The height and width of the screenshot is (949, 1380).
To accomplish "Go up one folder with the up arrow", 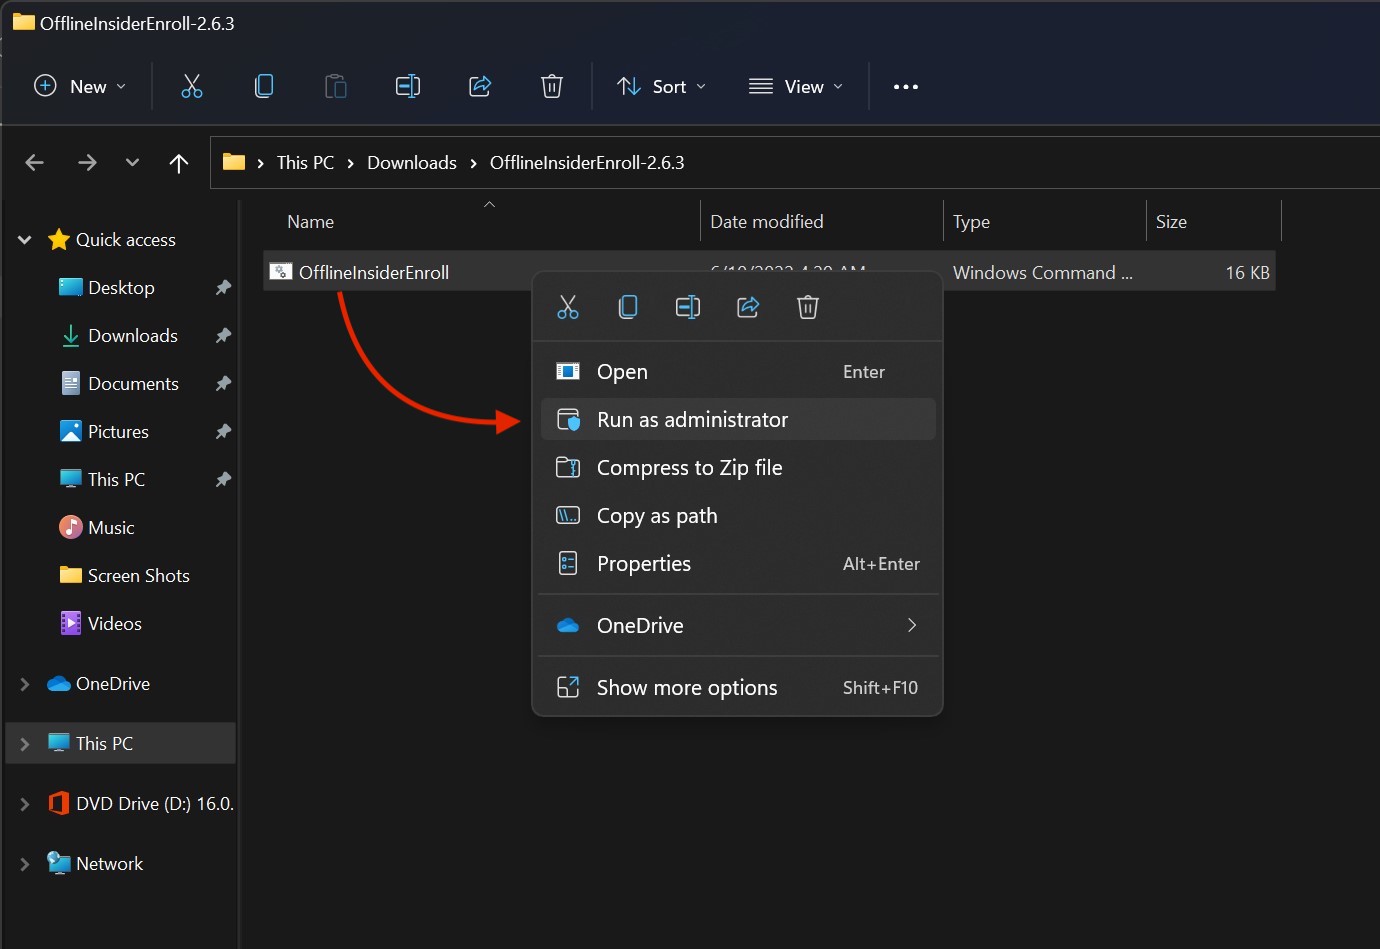I will point(179,163).
